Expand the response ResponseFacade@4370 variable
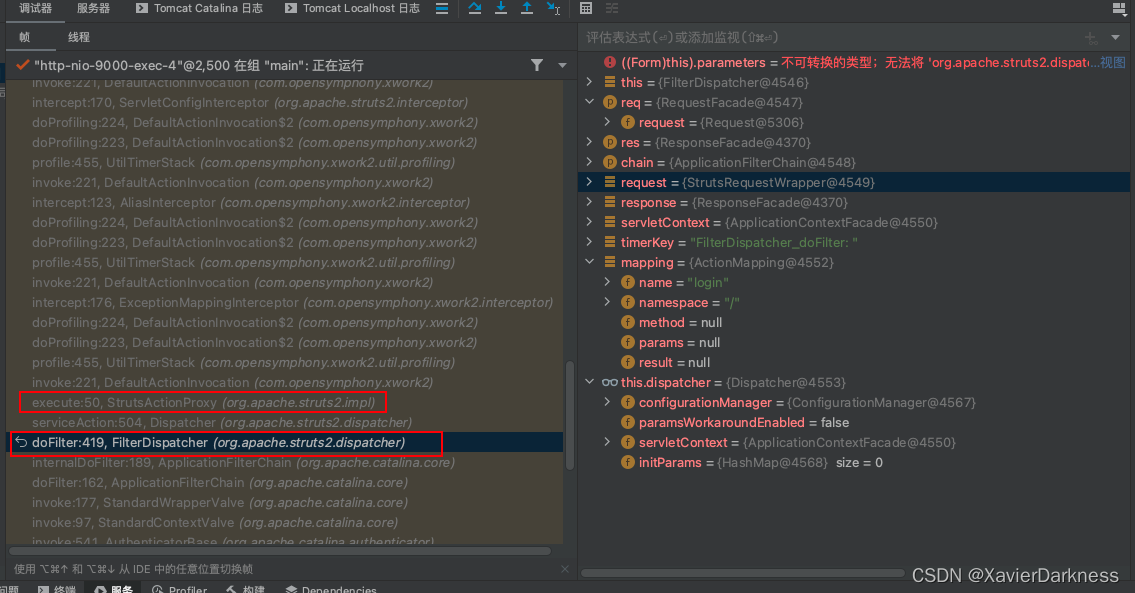The height and width of the screenshot is (593, 1135). point(589,203)
